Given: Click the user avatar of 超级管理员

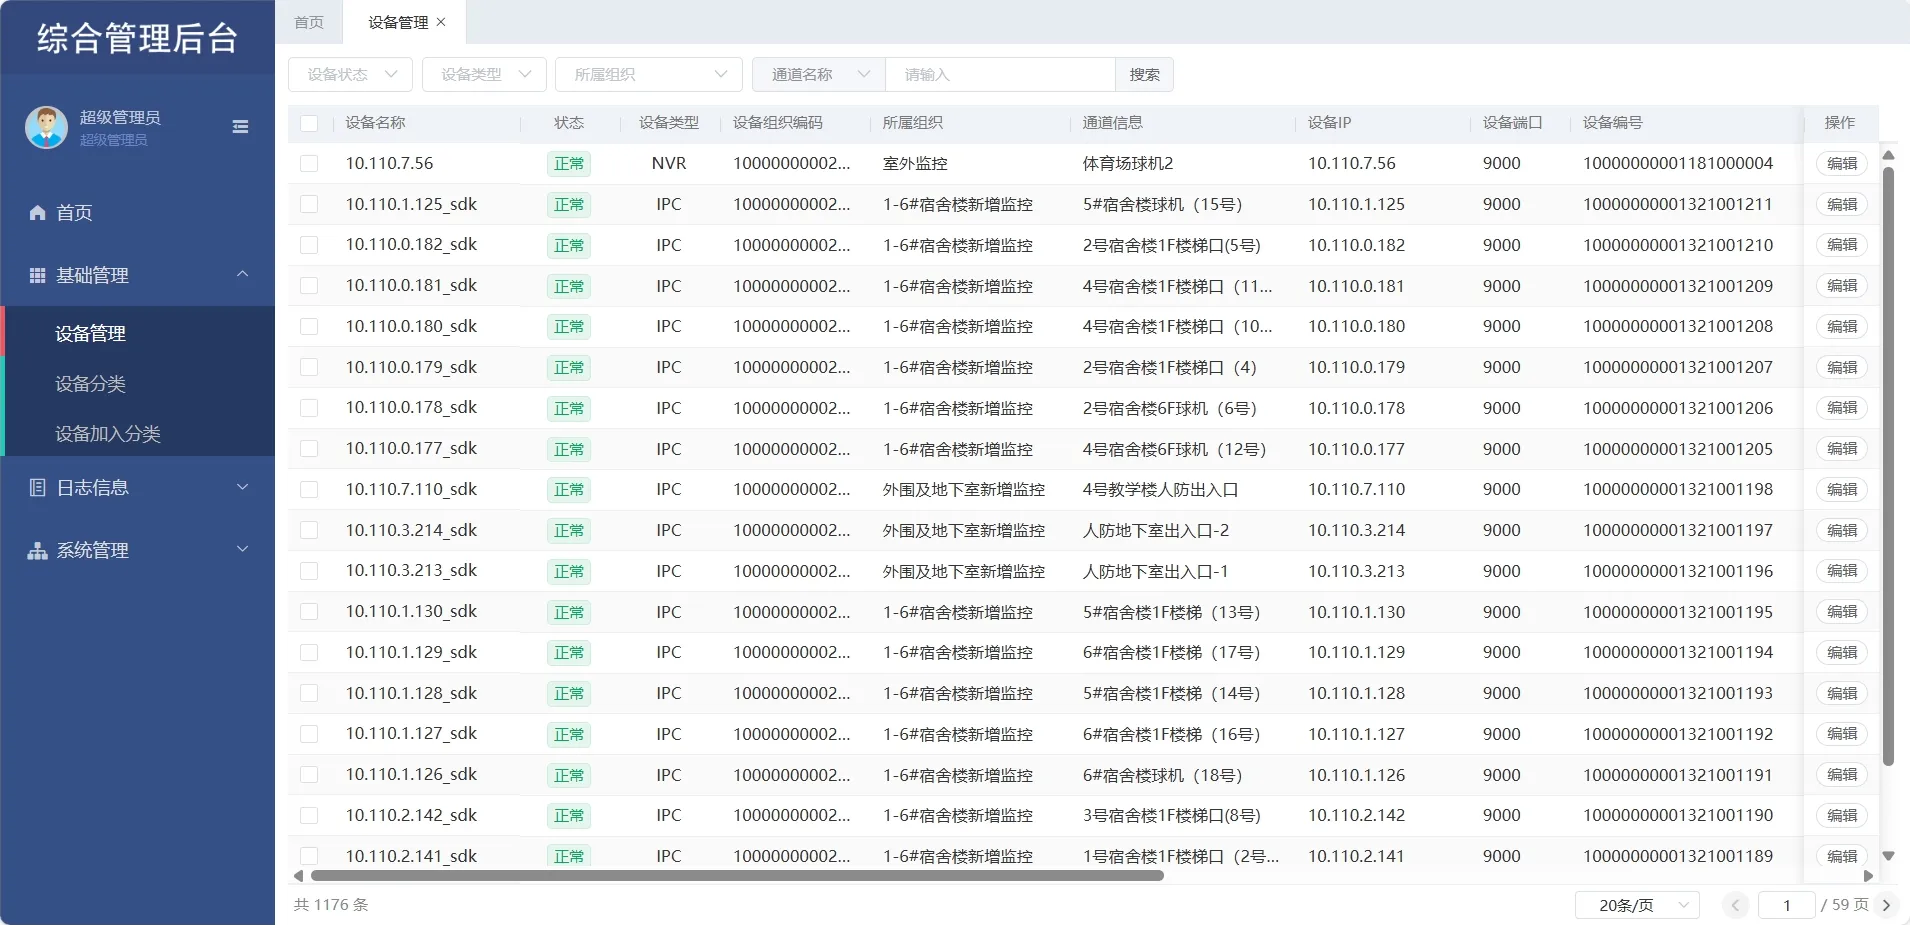Looking at the screenshot, I should point(46,127).
